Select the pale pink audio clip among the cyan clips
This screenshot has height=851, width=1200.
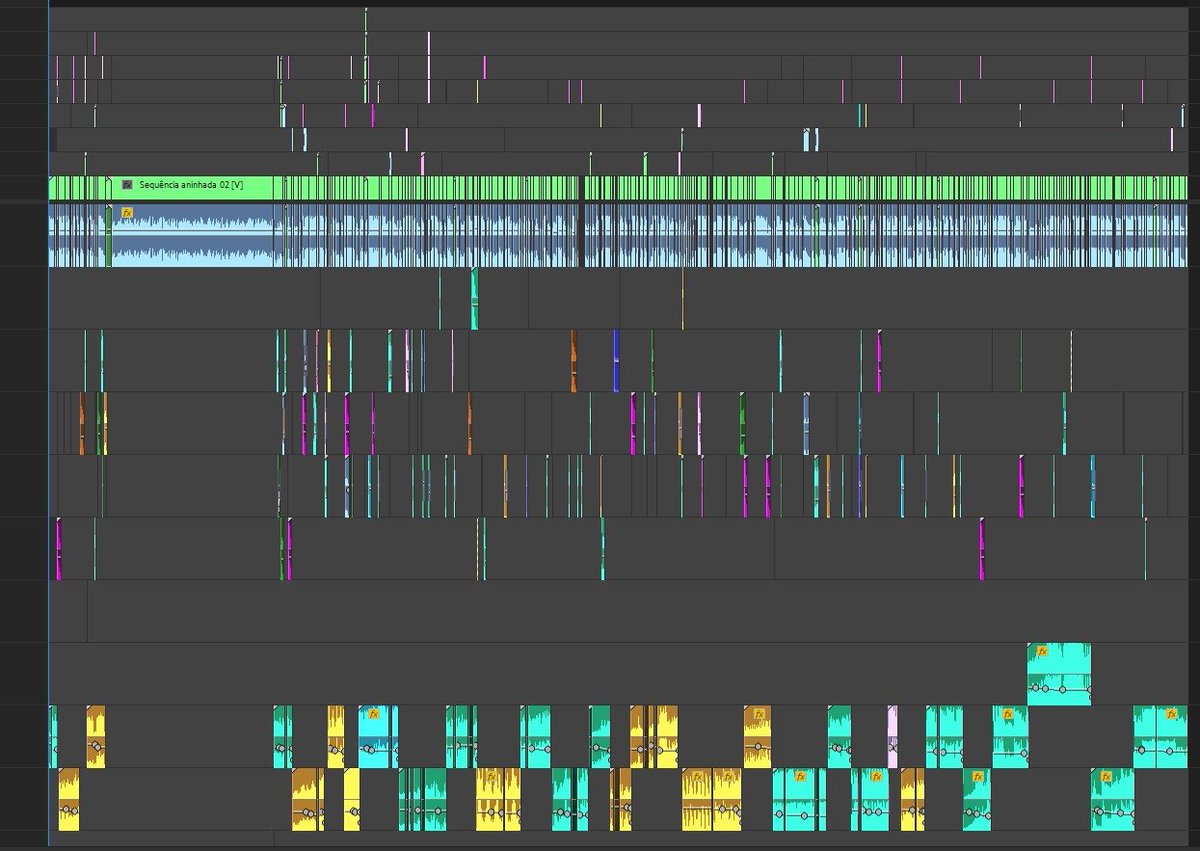892,736
